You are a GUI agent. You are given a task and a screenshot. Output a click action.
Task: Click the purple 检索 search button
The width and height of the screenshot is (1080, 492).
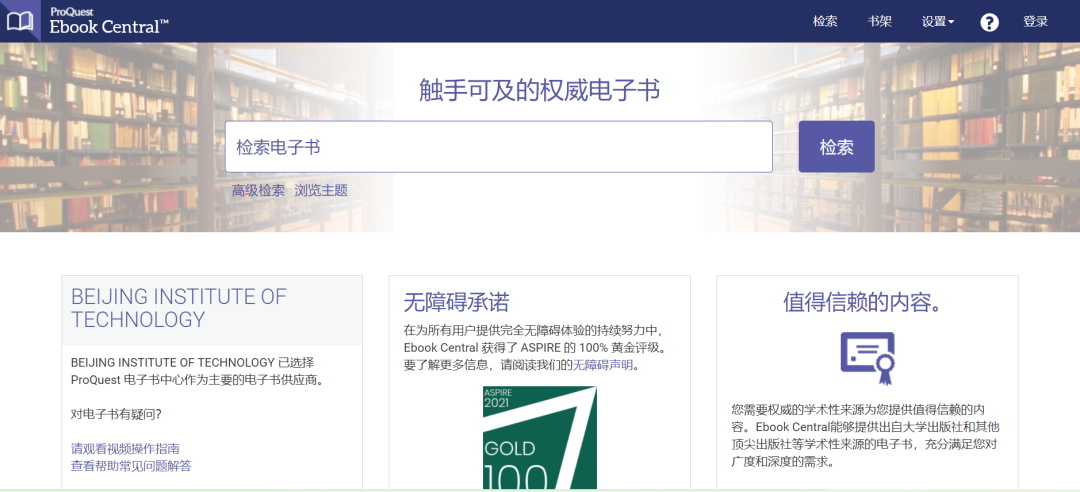pyautogui.click(x=836, y=147)
